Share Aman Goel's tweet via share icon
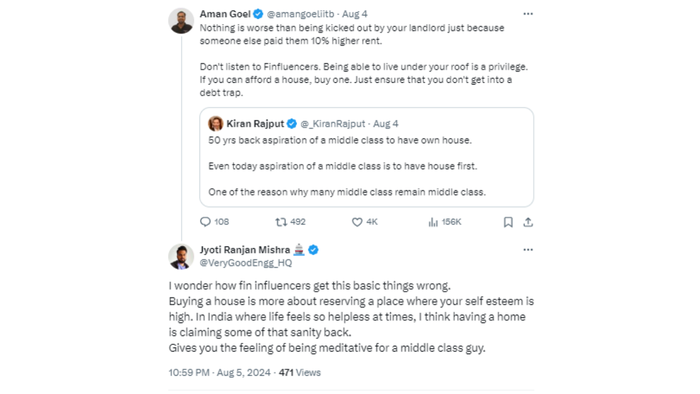This screenshot has height=394, width=700. click(x=528, y=222)
